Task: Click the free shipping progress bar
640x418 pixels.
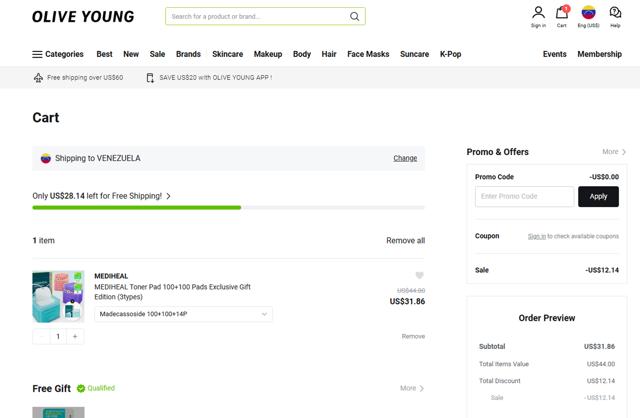Action: click(x=229, y=208)
